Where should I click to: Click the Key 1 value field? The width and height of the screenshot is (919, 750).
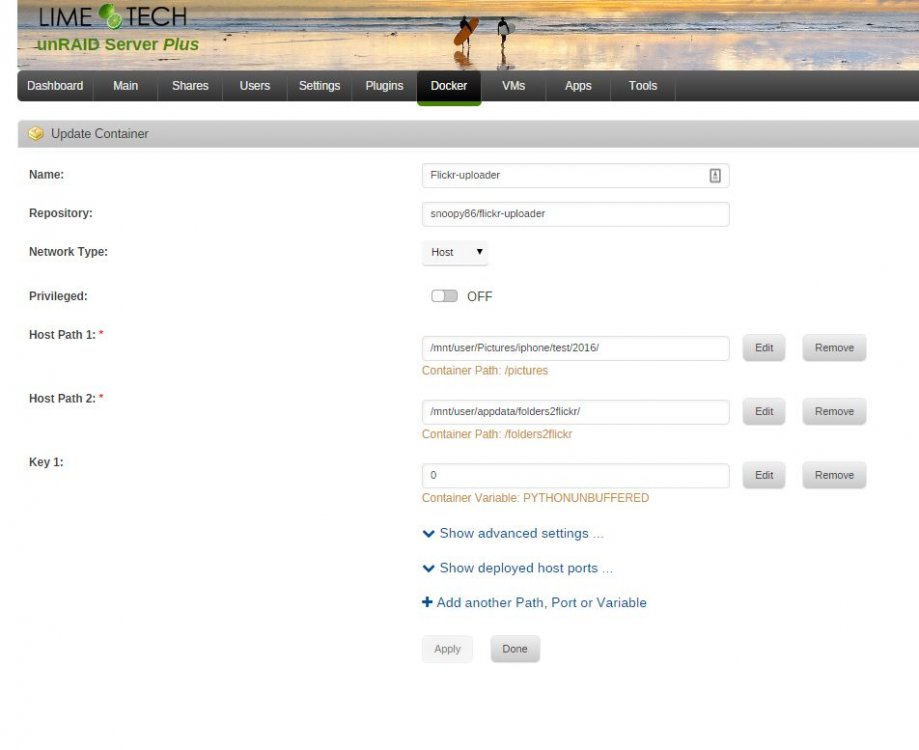(x=576, y=476)
